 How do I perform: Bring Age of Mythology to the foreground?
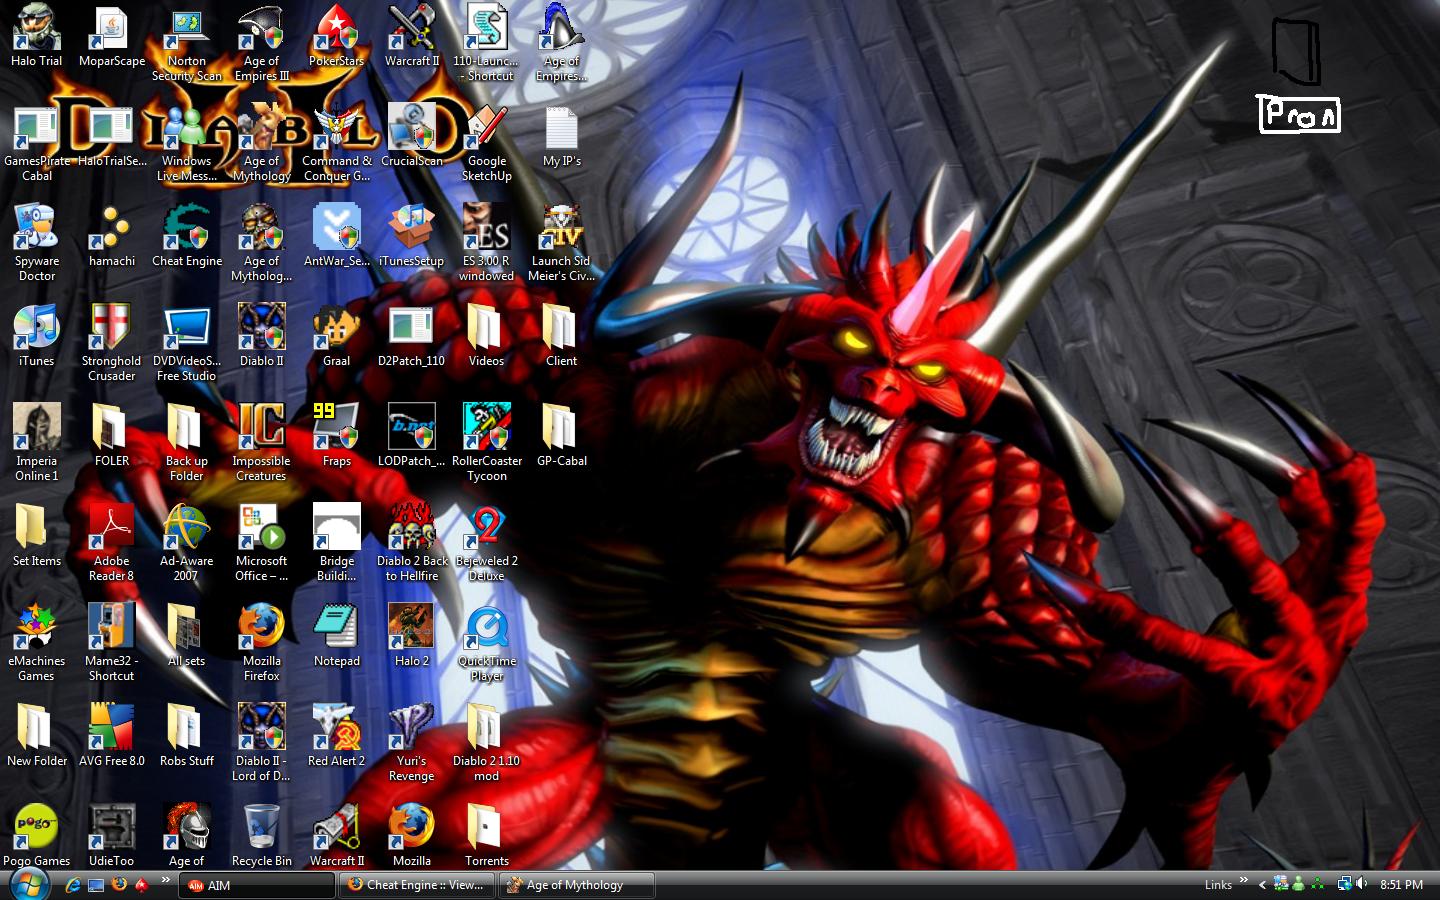(576, 885)
